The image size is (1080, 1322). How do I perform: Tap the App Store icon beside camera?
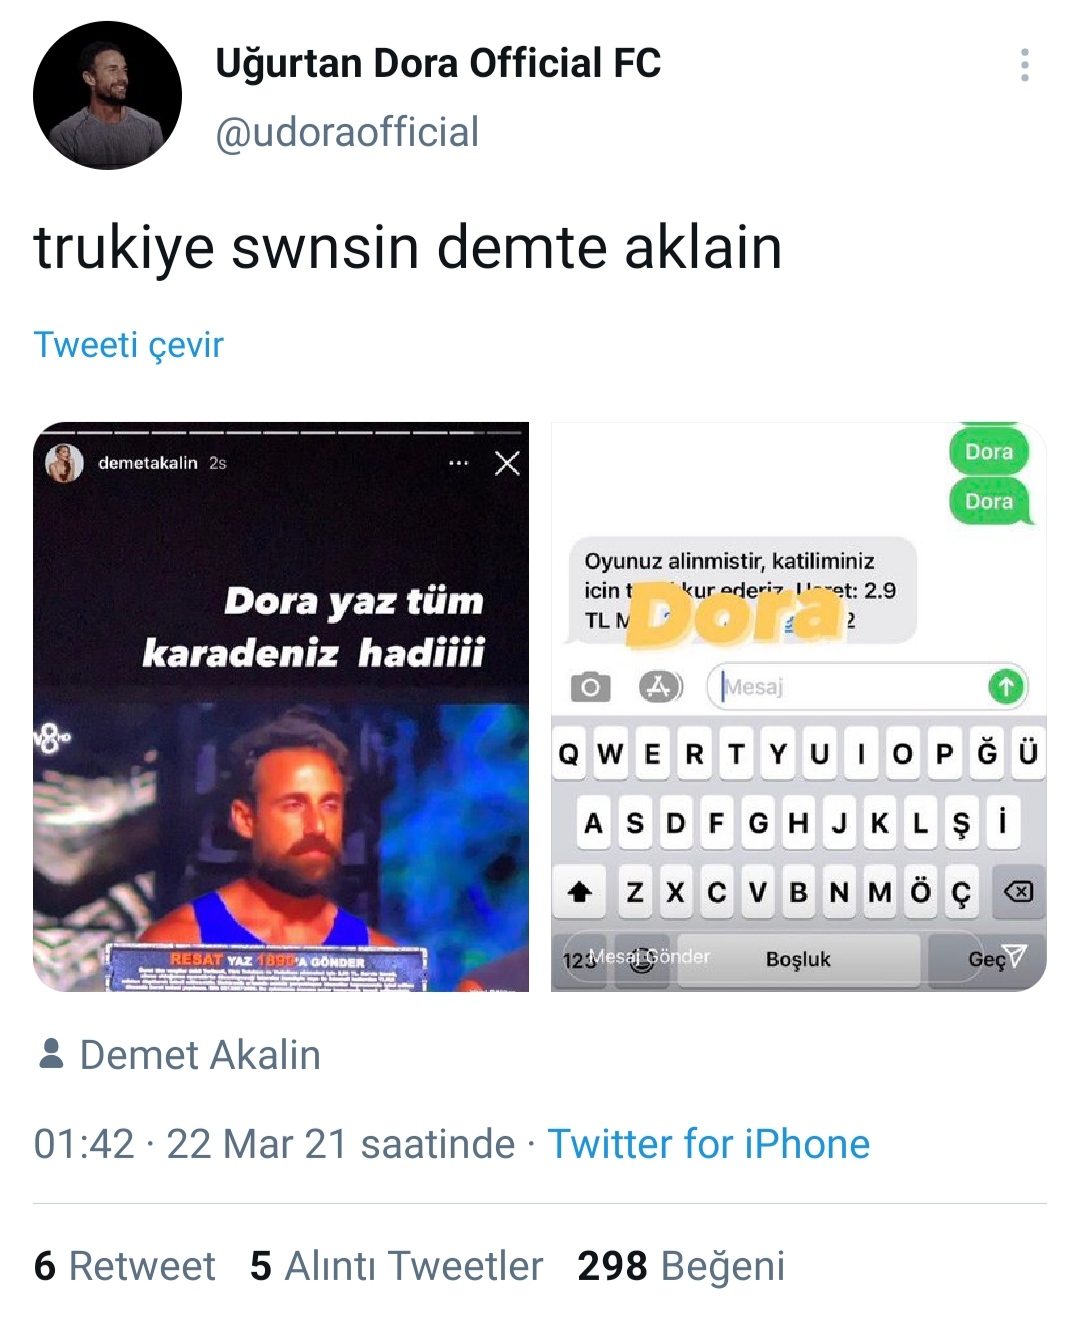coord(660,687)
